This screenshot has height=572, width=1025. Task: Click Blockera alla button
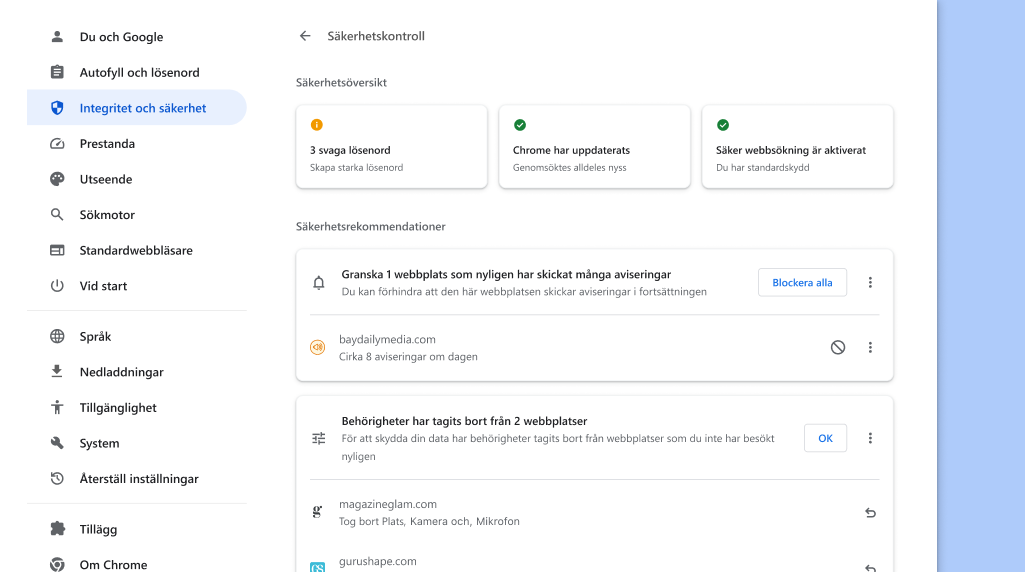(802, 282)
